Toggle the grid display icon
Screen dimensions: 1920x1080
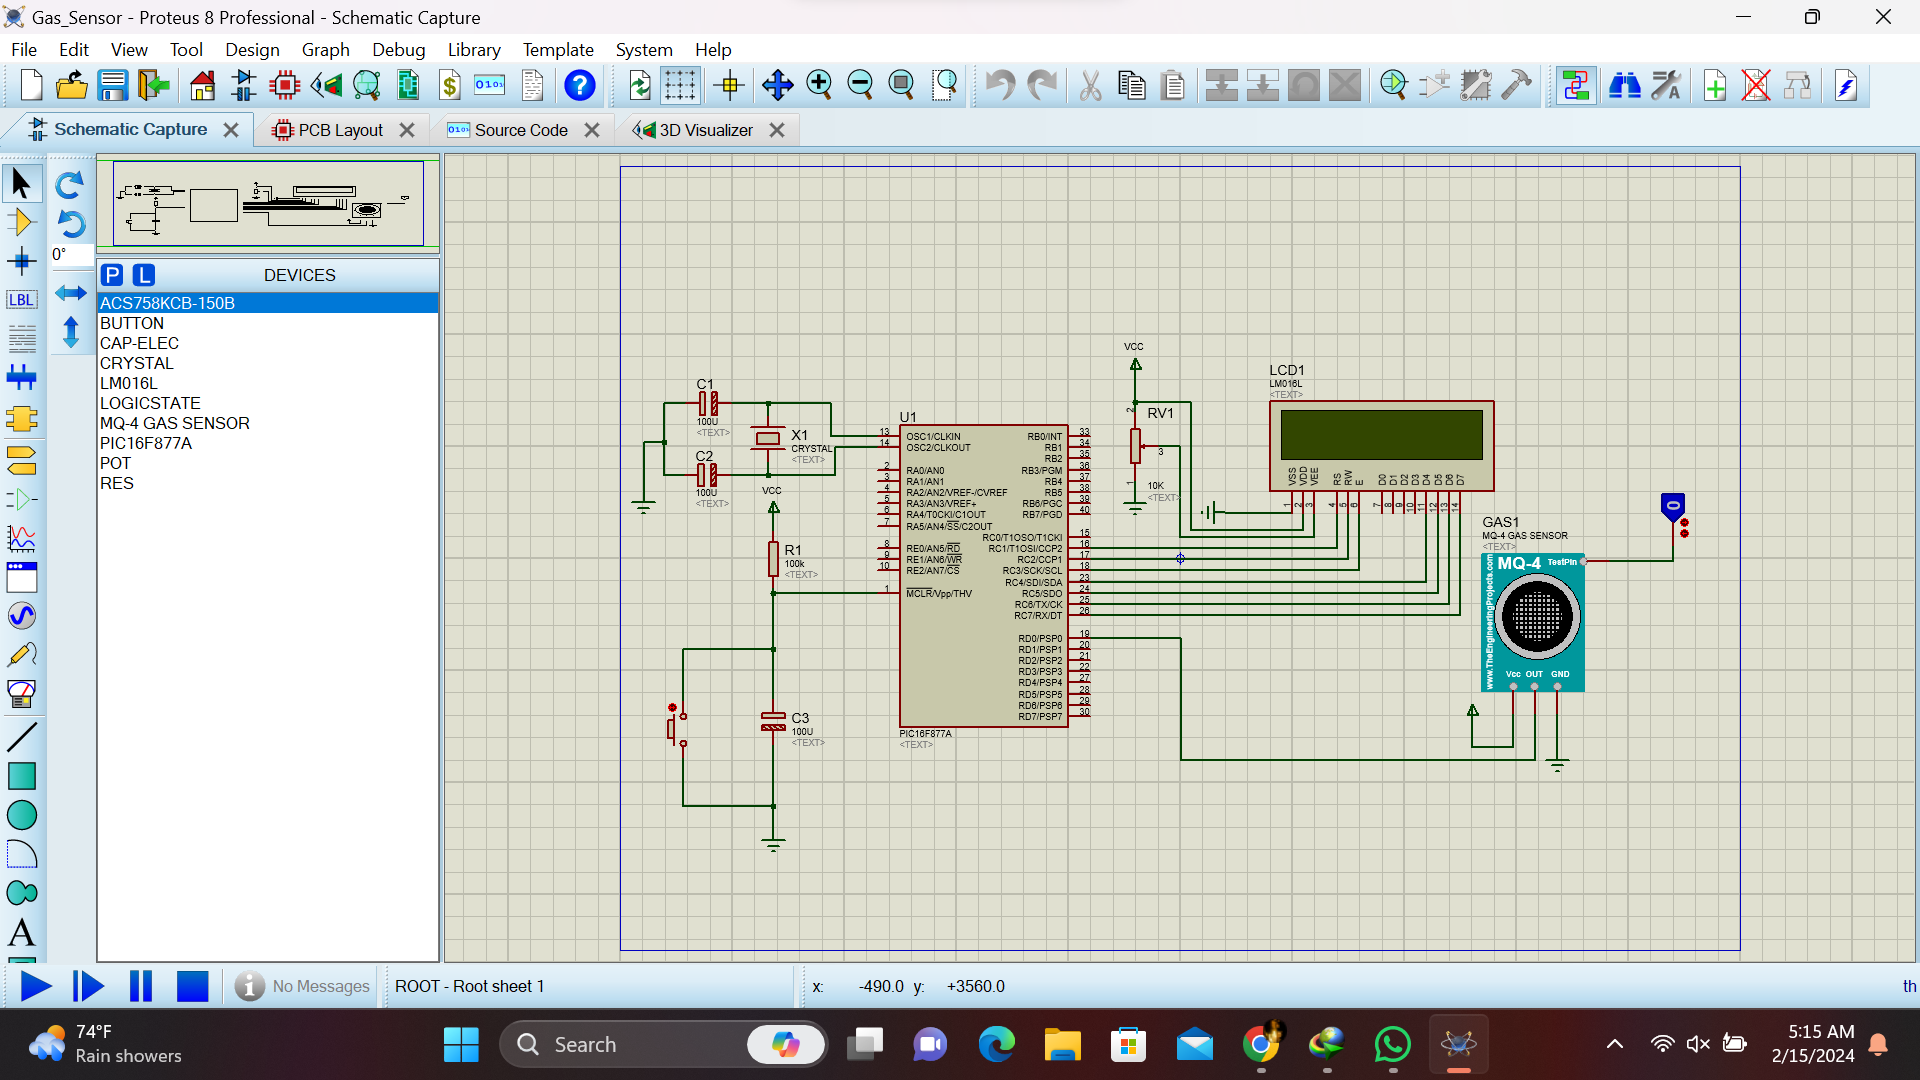680,86
